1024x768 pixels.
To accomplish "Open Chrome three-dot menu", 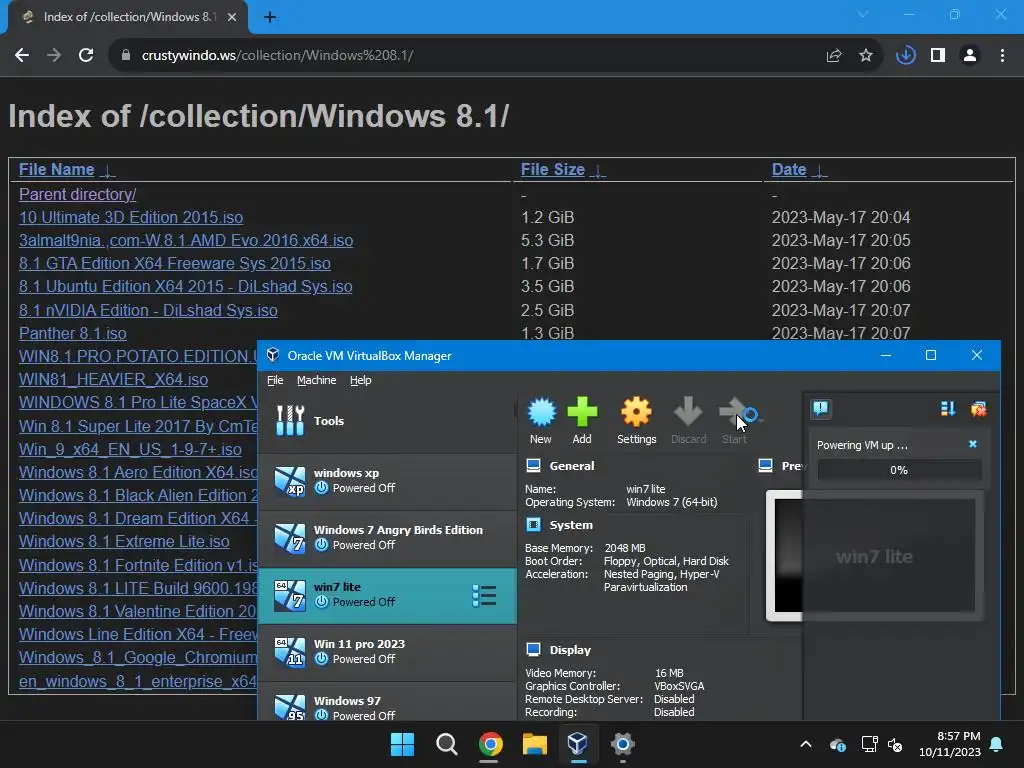I will point(1002,56).
